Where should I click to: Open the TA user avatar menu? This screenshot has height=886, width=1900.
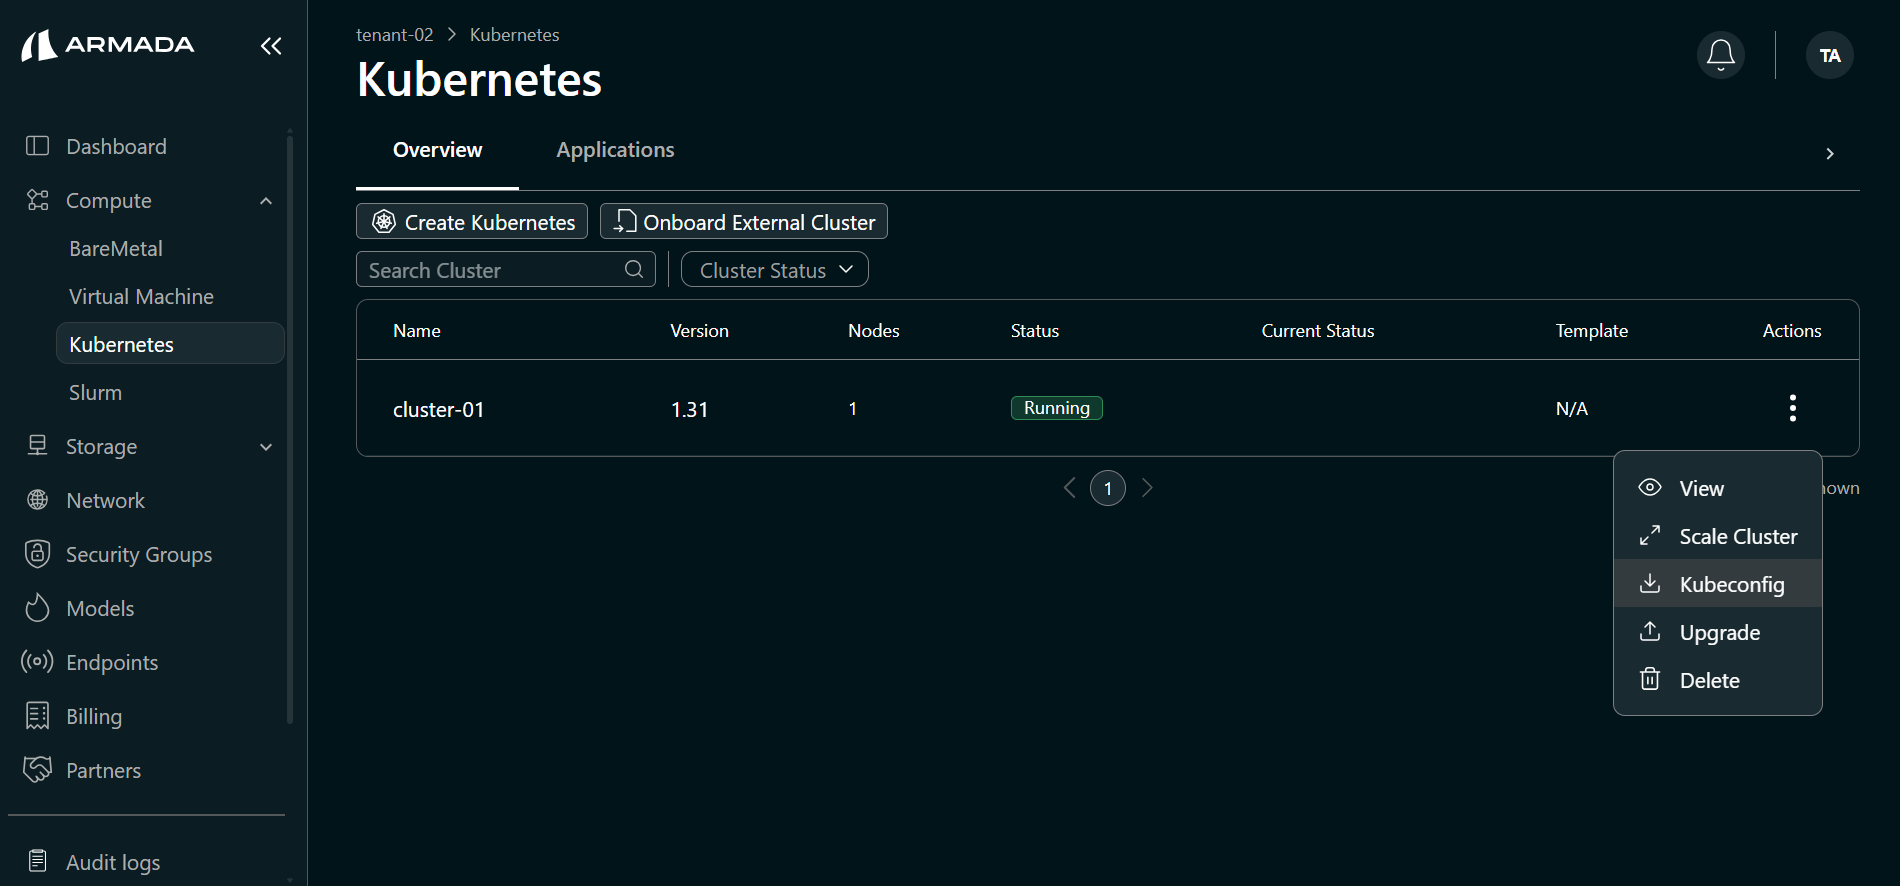[1830, 55]
